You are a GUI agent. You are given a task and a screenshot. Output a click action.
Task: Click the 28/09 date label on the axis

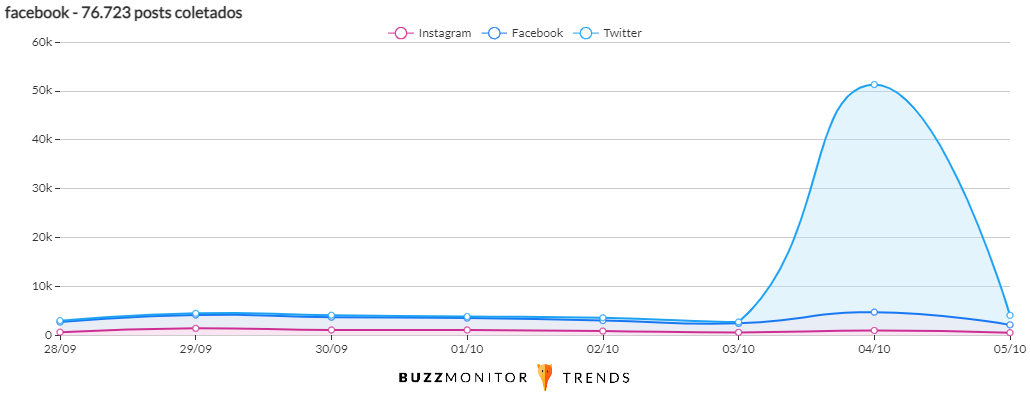click(x=60, y=349)
